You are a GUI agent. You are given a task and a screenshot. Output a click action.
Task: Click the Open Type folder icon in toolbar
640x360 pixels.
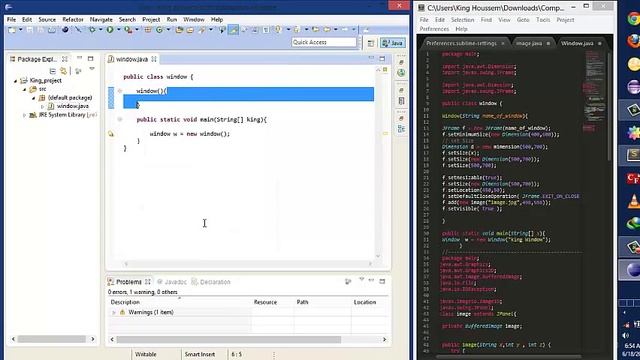[179, 30]
